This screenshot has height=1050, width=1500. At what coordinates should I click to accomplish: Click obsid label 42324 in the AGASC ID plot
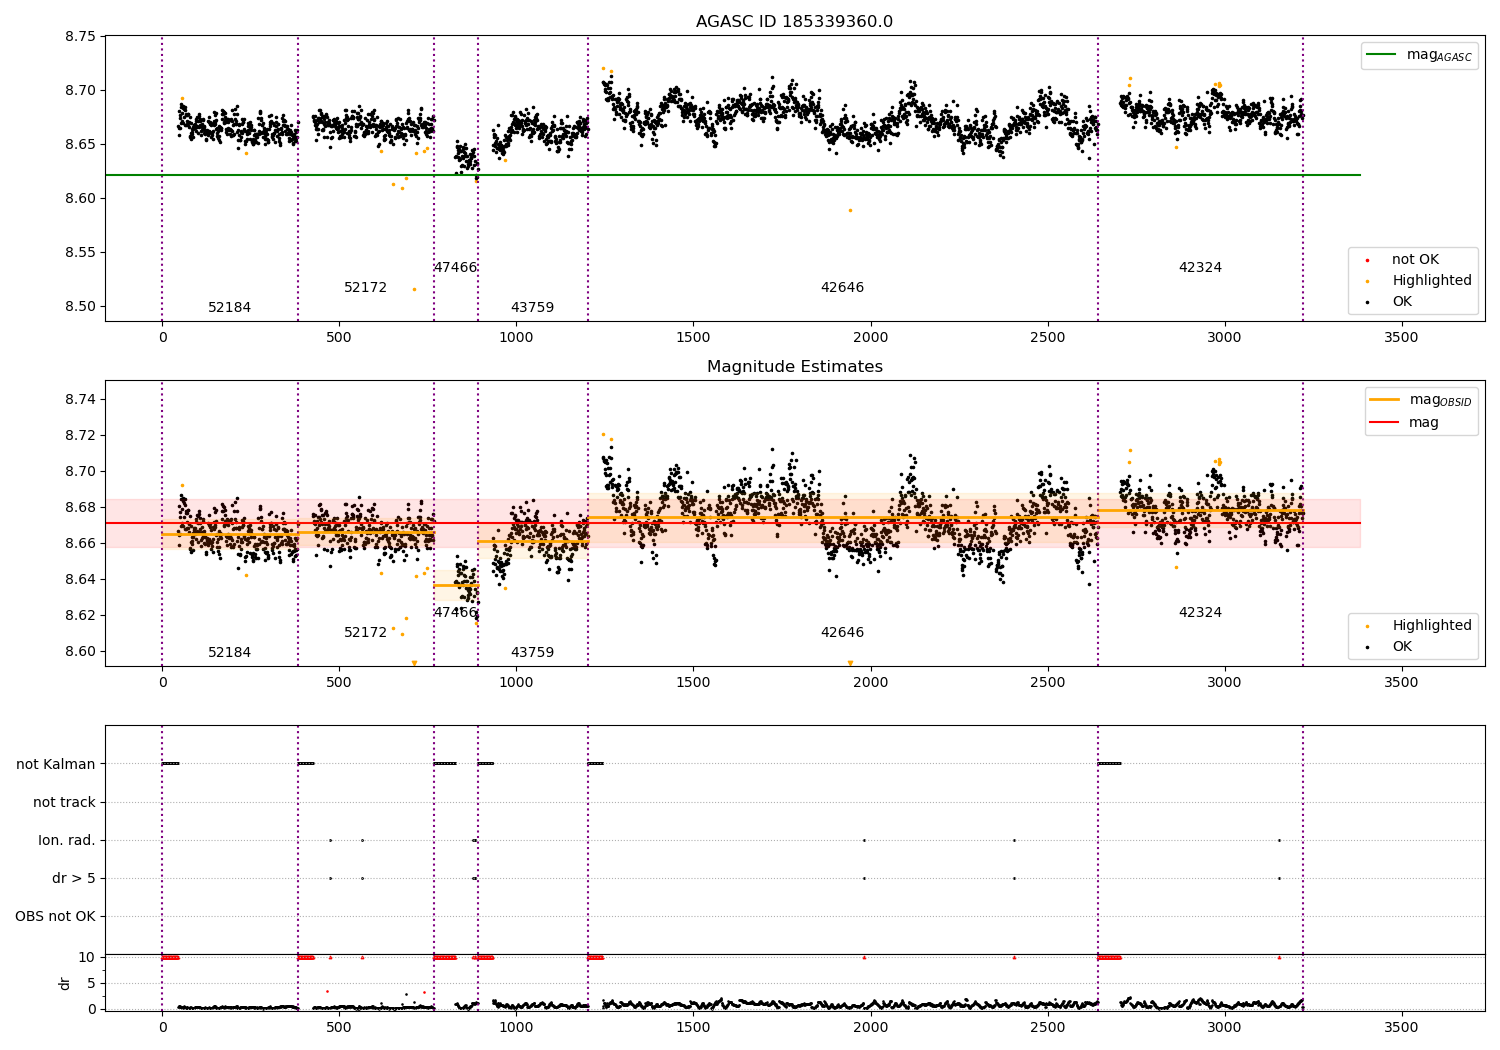1200,268
